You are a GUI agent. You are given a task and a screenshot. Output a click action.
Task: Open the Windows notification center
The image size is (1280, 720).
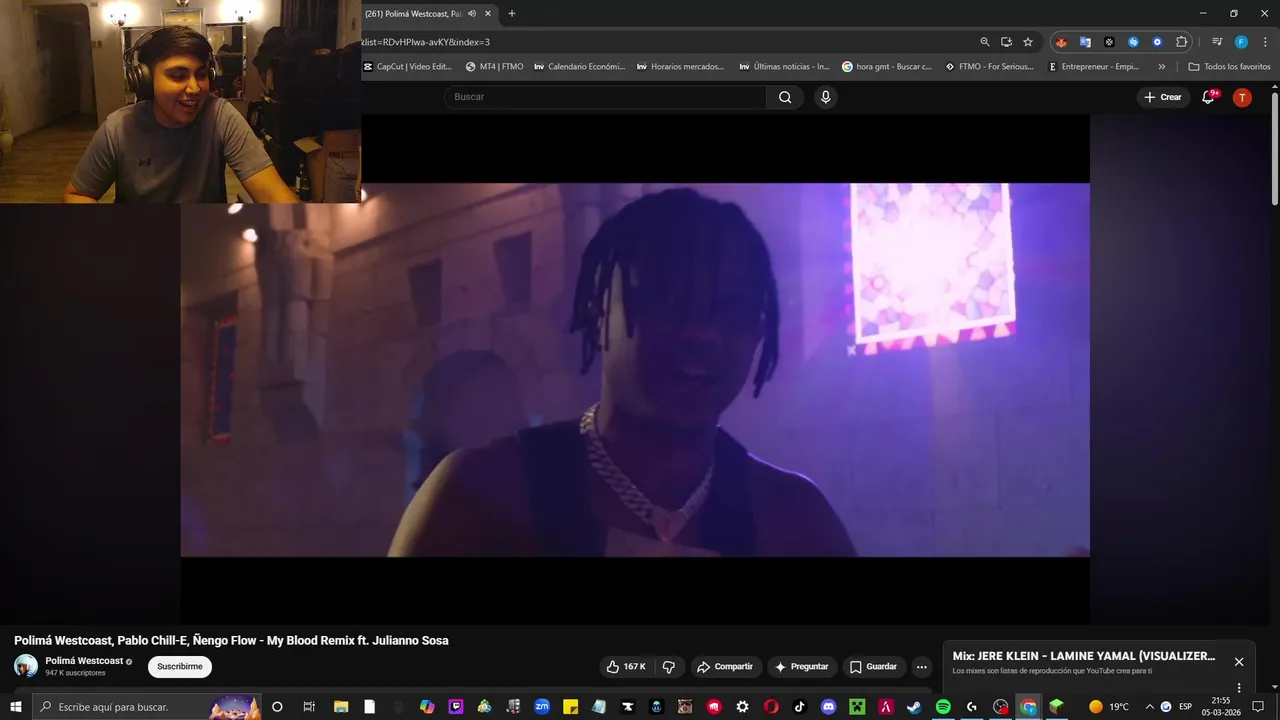click(x=1258, y=707)
